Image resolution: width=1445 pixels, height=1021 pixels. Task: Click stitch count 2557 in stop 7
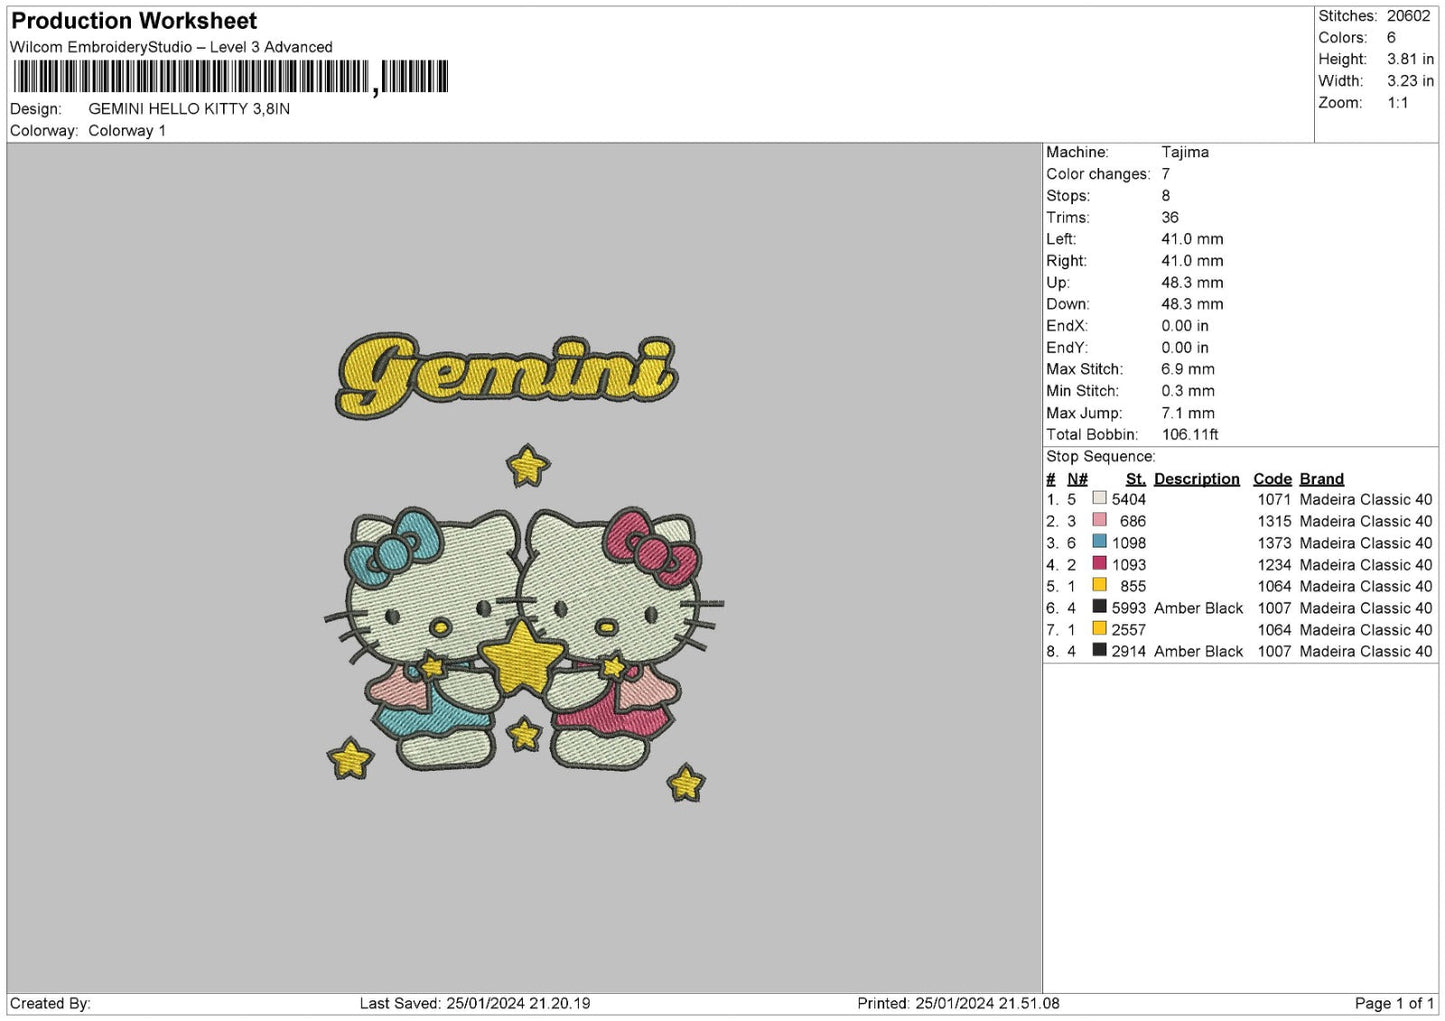pyautogui.click(x=1128, y=629)
